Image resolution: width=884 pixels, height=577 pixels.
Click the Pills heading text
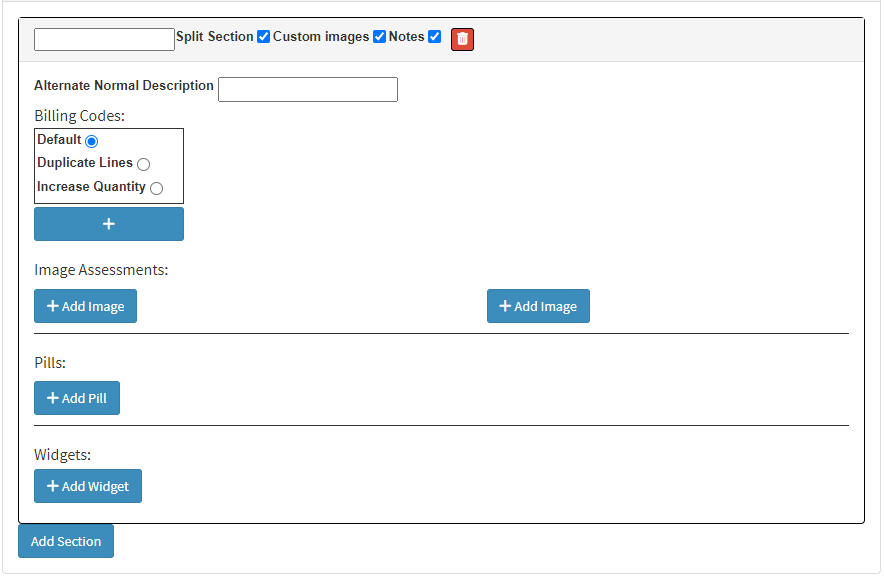pyautogui.click(x=49, y=362)
